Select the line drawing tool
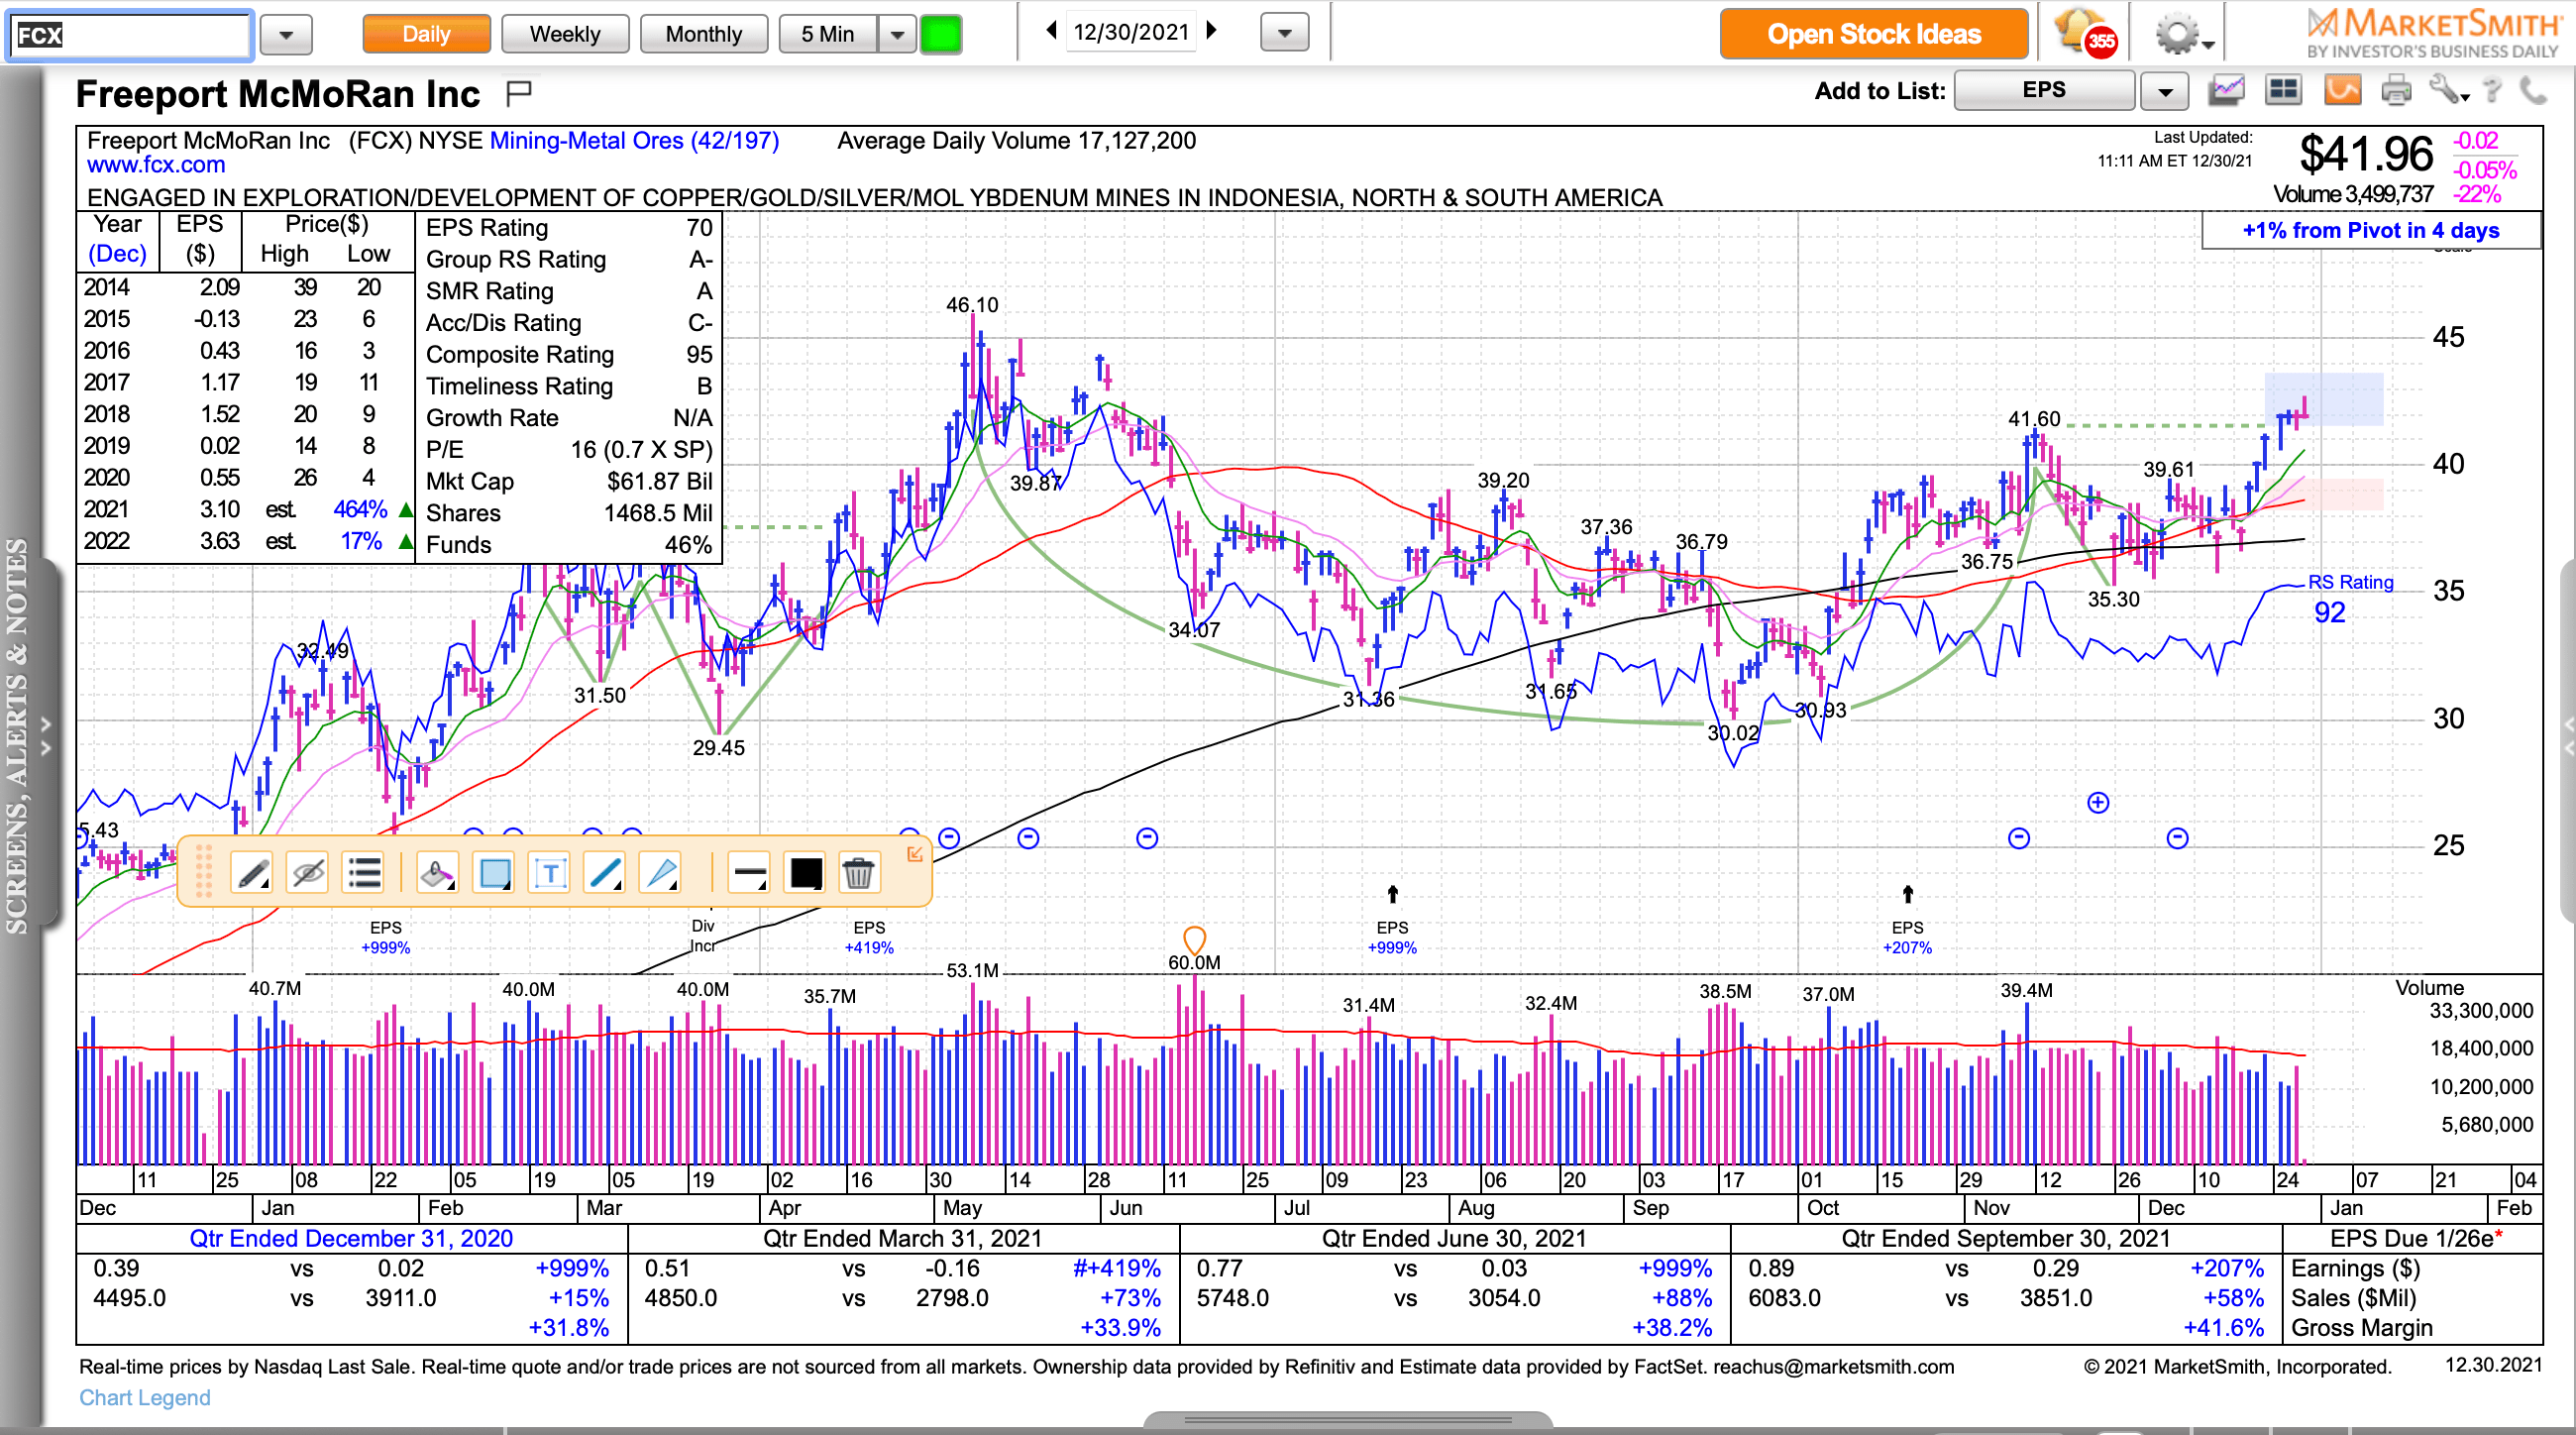The width and height of the screenshot is (2576, 1435). pyautogui.click(x=605, y=873)
